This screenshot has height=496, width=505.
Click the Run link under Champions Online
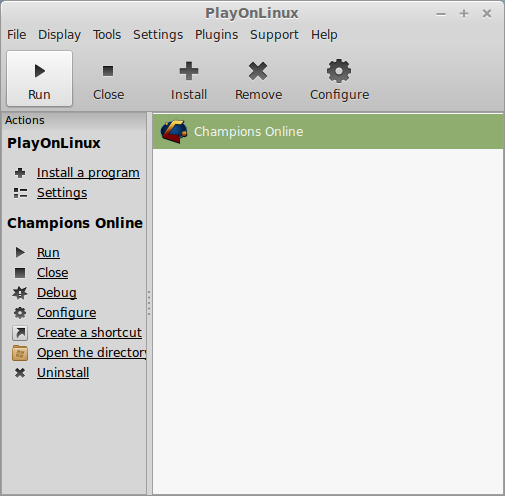(48, 253)
